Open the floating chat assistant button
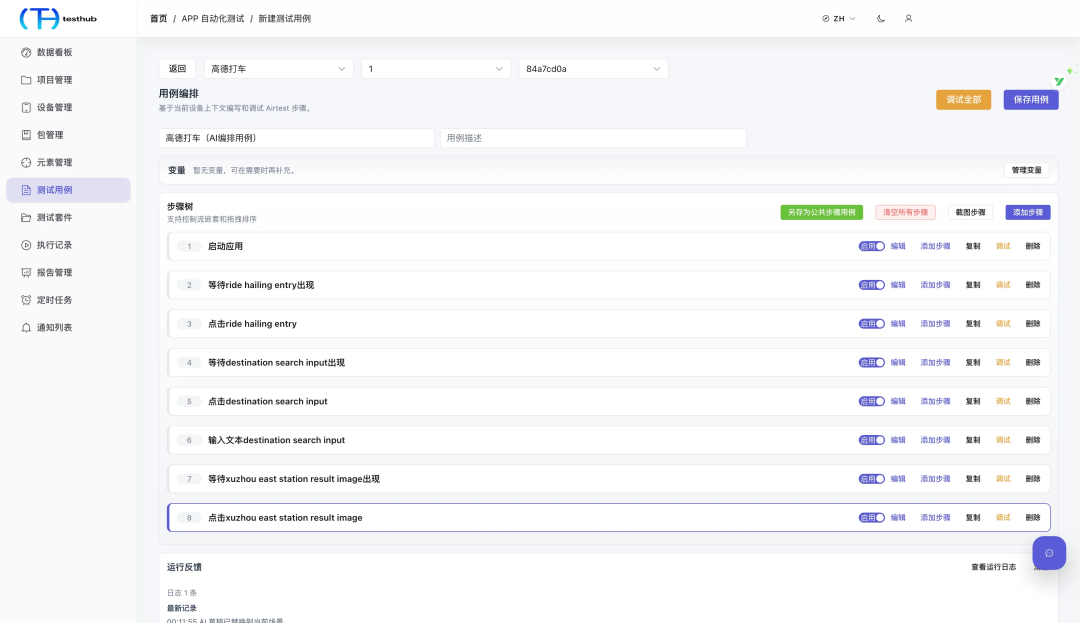The height and width of the screenshot is (623, 1080). (1048, 553)
